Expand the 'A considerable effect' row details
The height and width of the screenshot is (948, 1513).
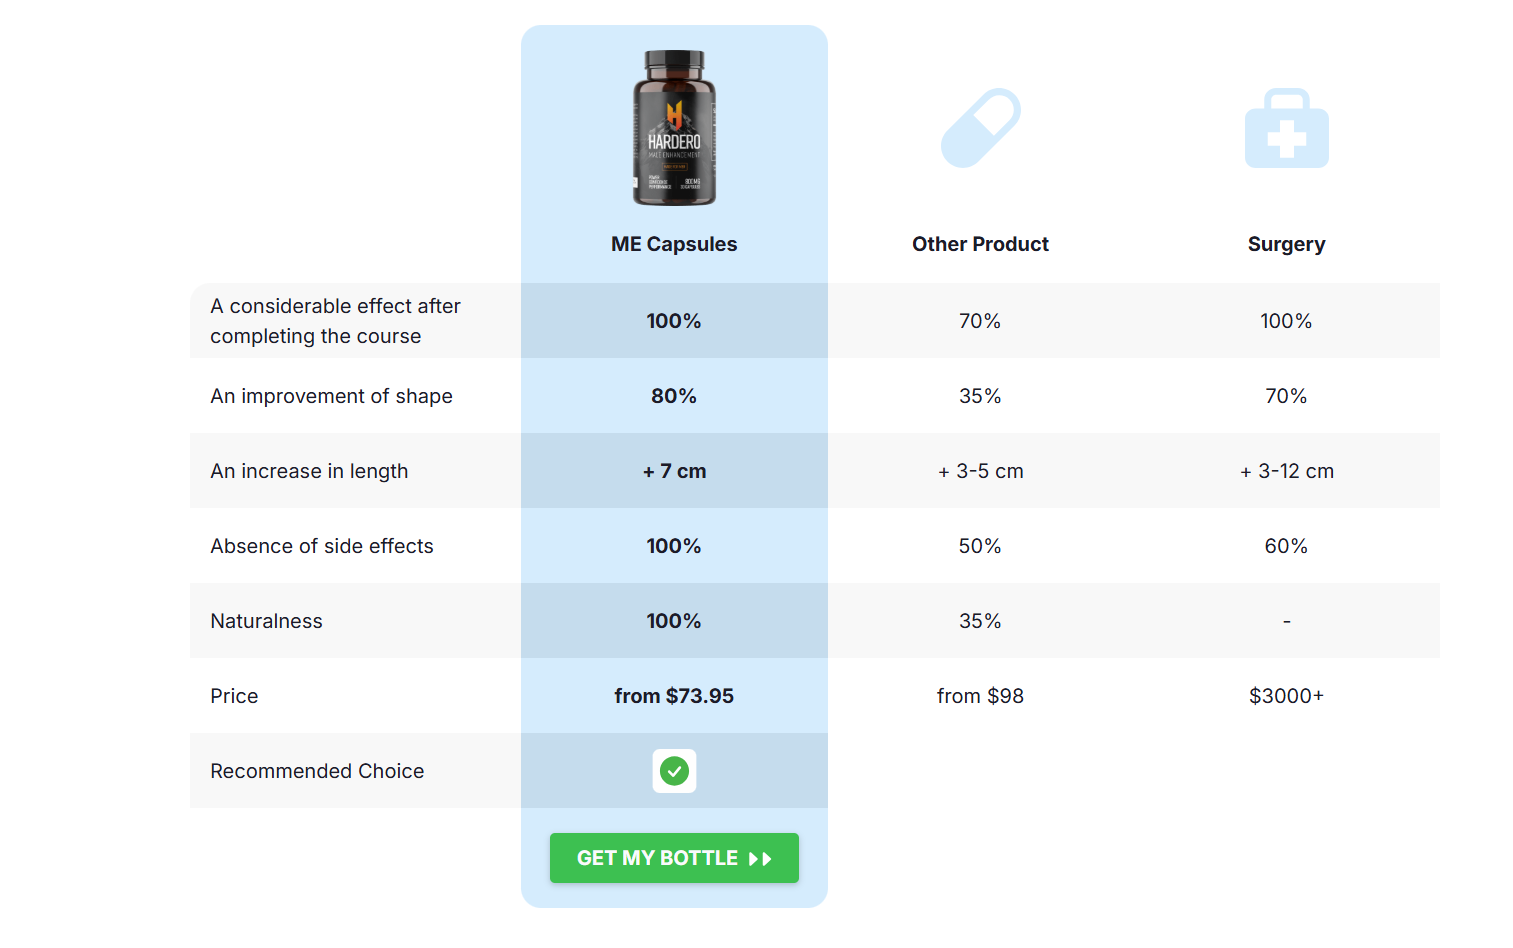(x=335, y=320)
